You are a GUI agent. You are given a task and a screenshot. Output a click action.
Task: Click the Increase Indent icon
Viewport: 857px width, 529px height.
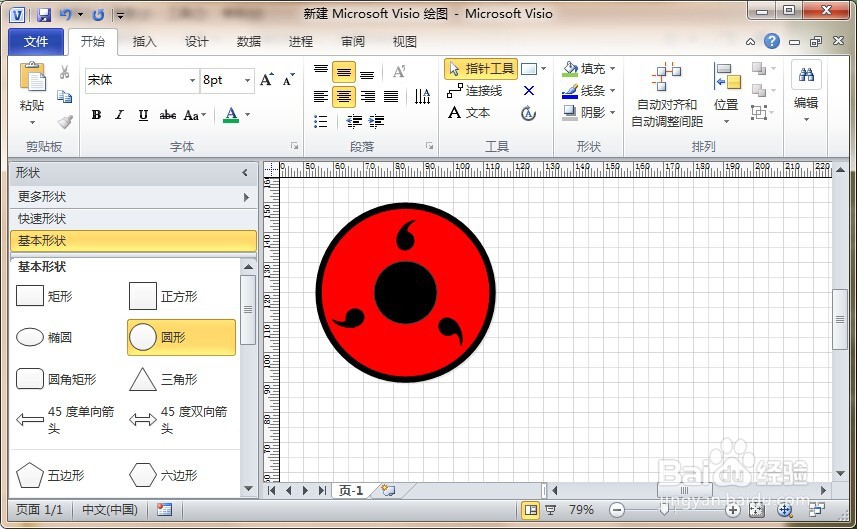click(377, 121)
